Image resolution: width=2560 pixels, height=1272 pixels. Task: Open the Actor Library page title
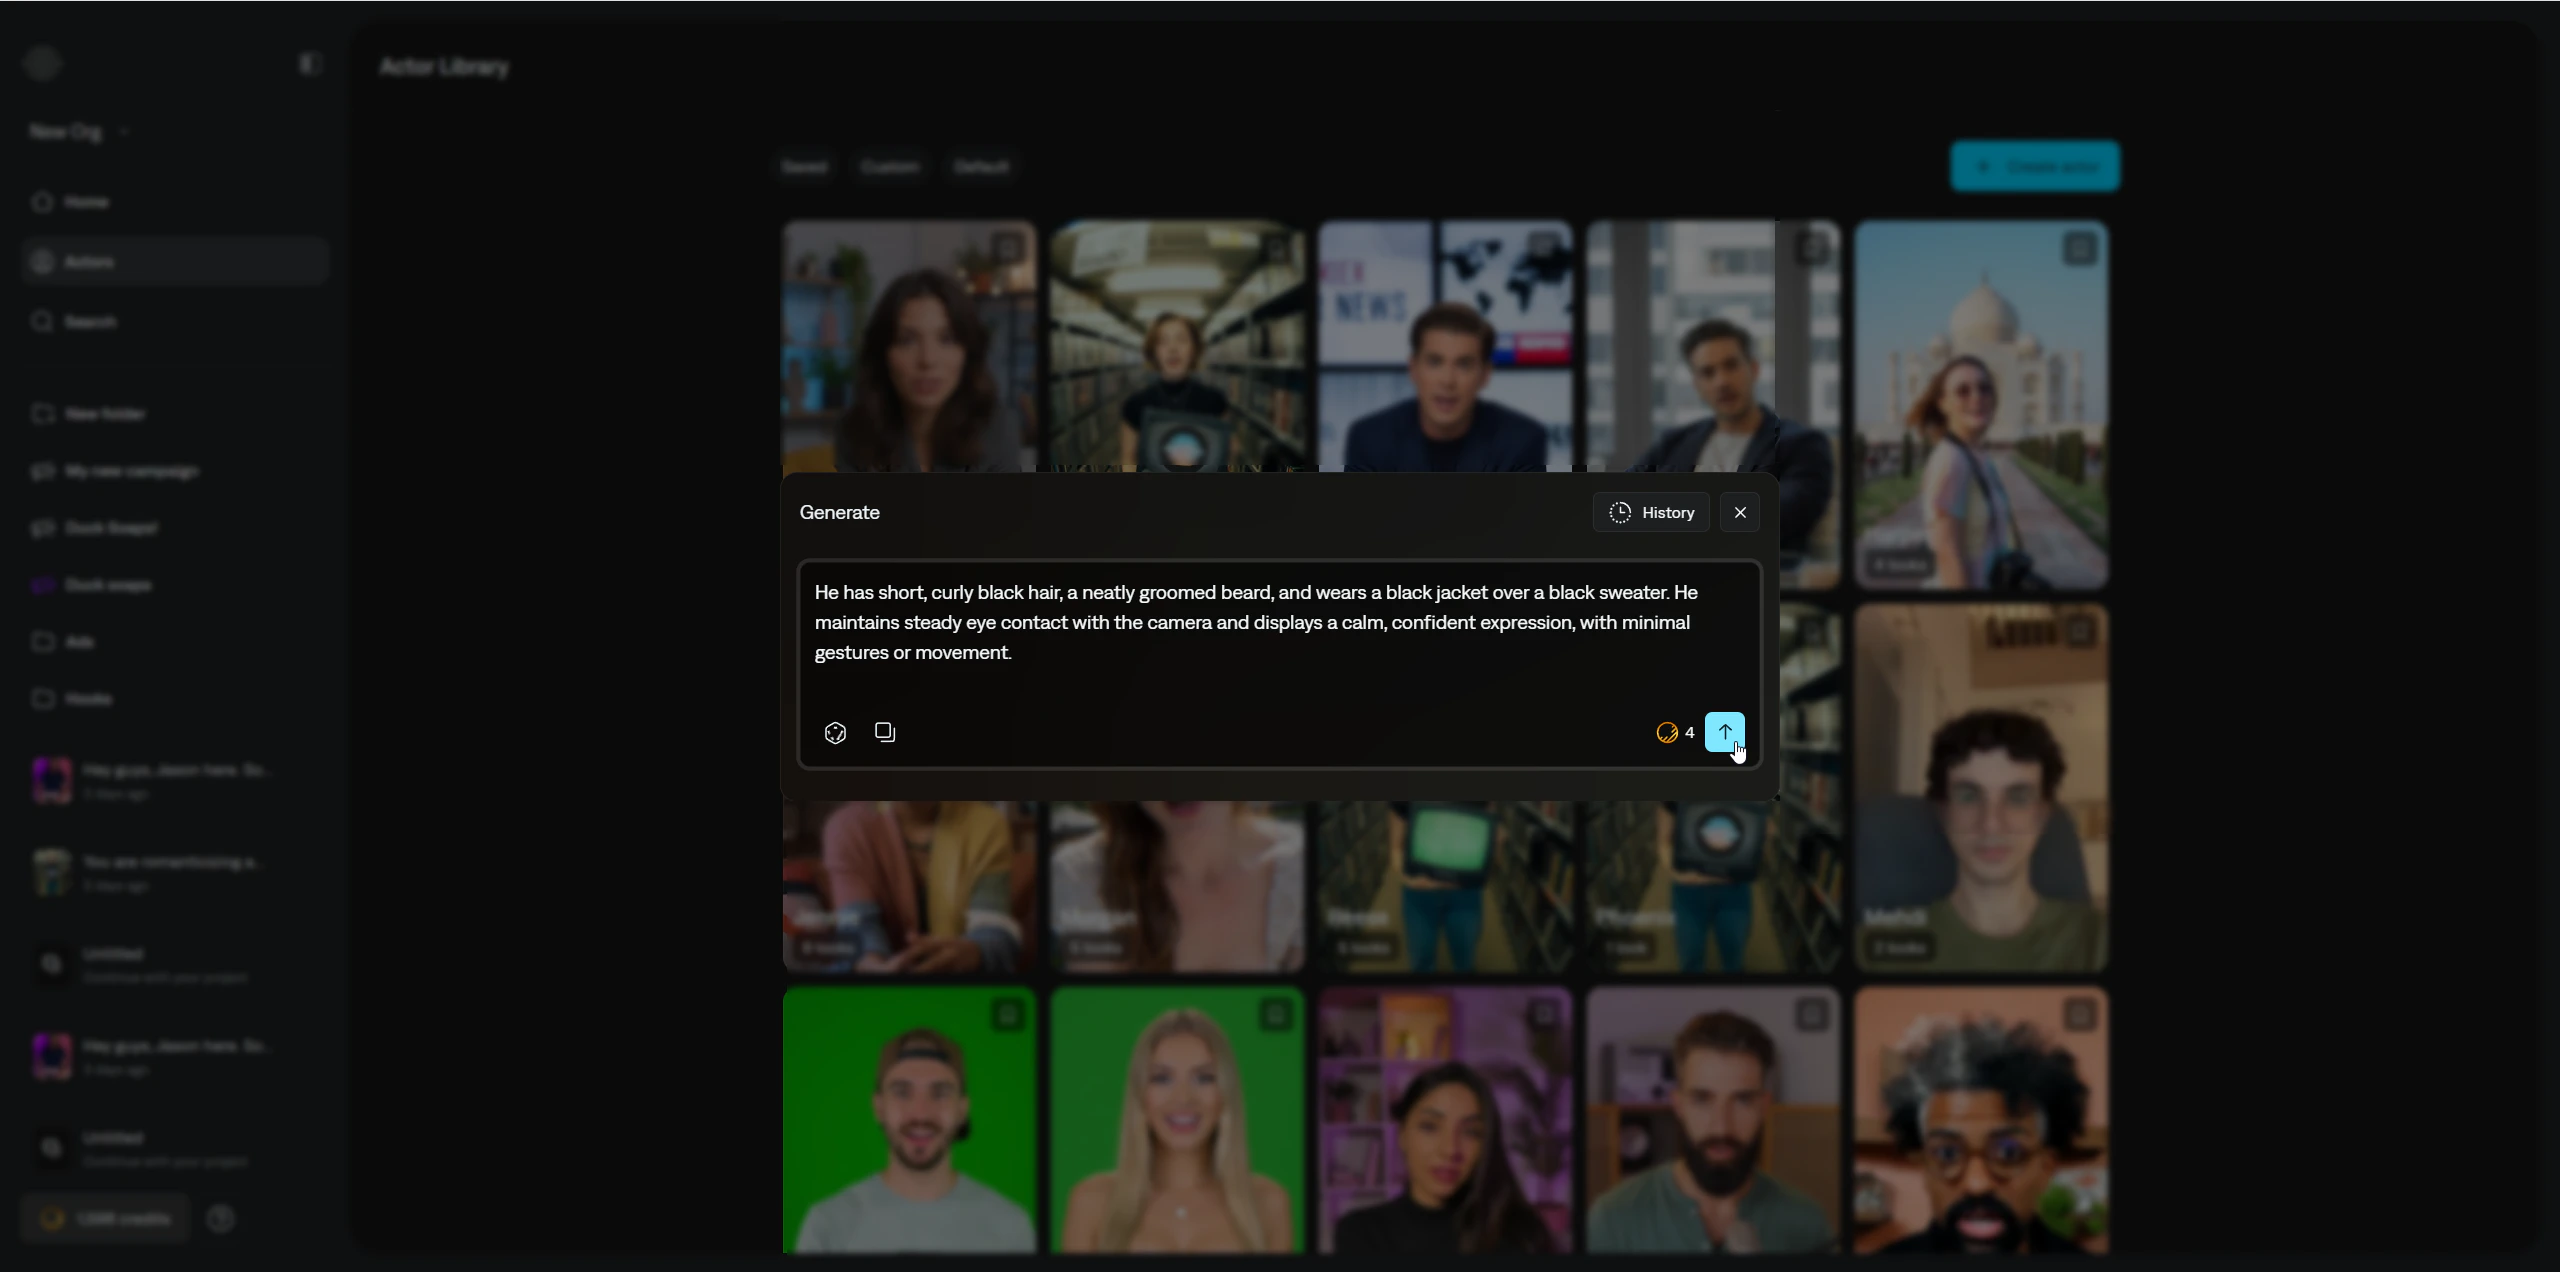pos(444,67)
